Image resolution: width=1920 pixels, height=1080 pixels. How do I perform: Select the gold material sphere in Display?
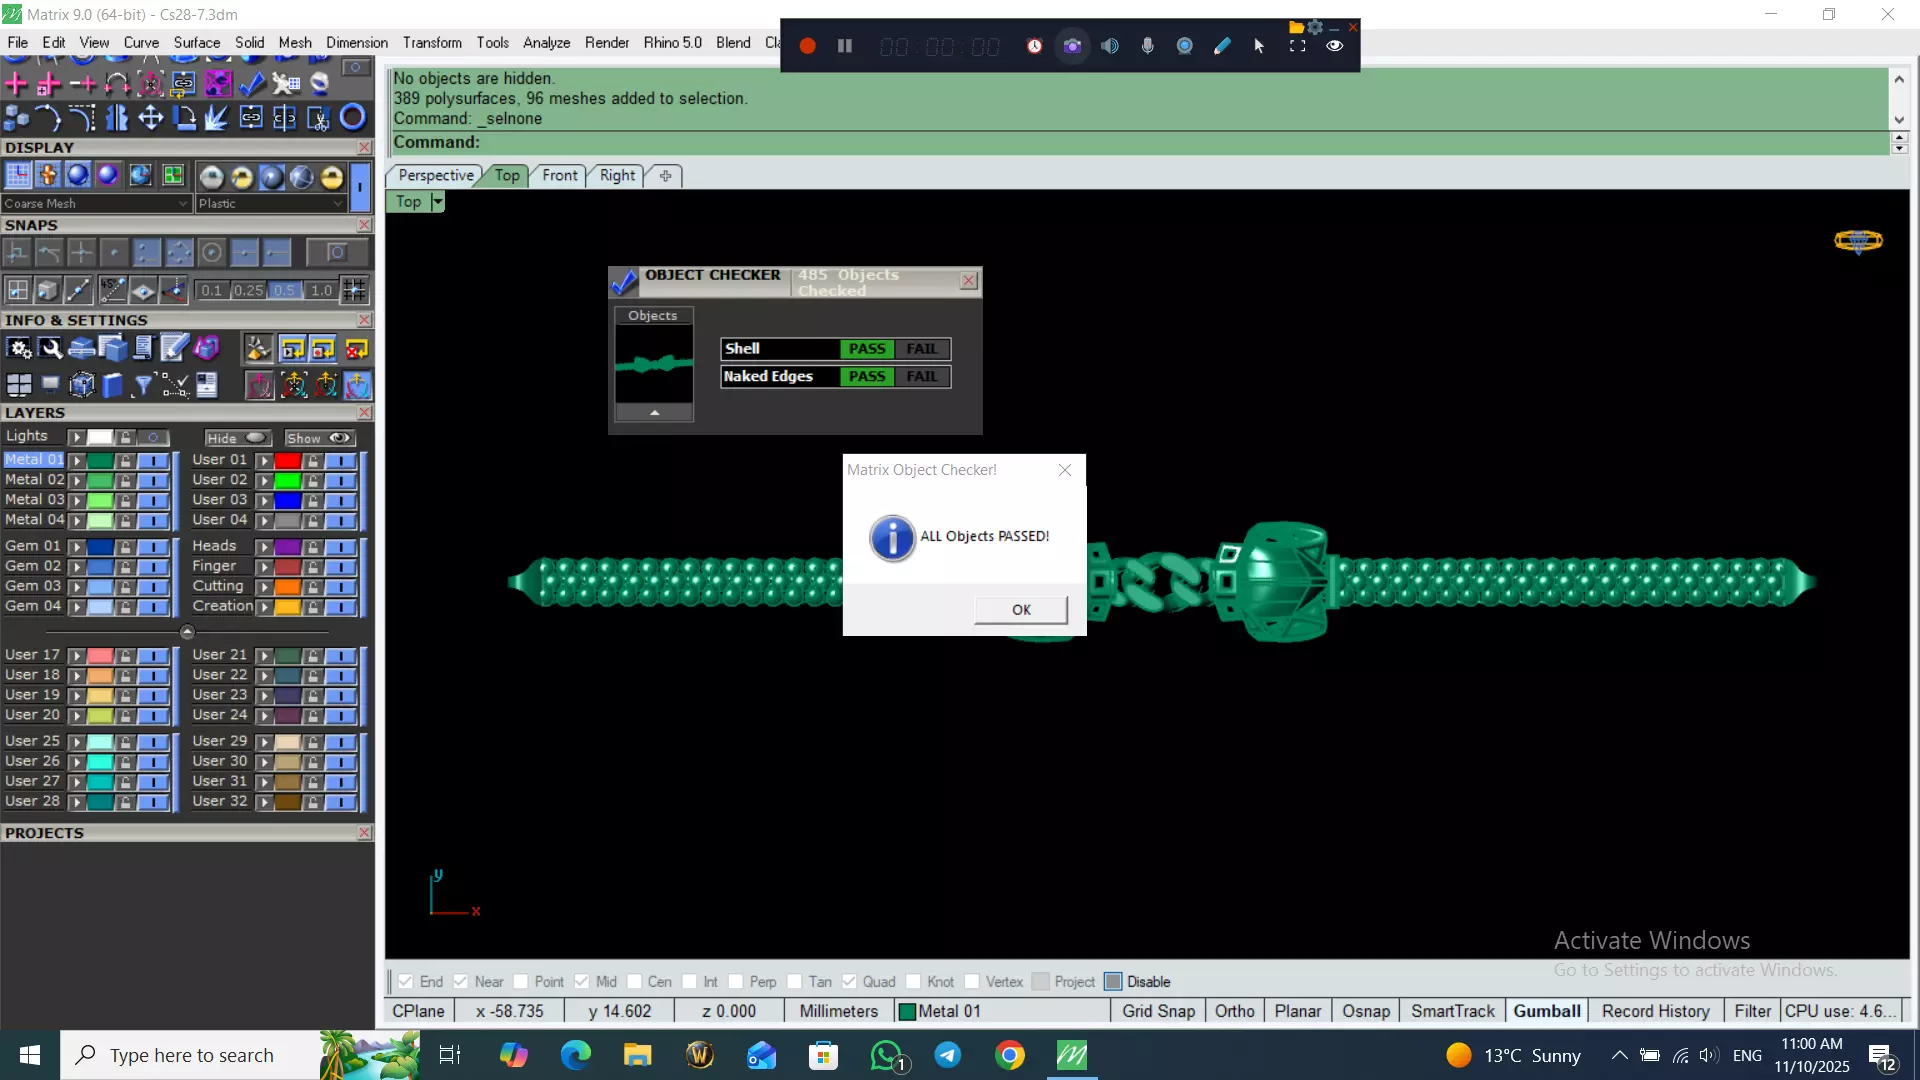(x=331, y=177)
